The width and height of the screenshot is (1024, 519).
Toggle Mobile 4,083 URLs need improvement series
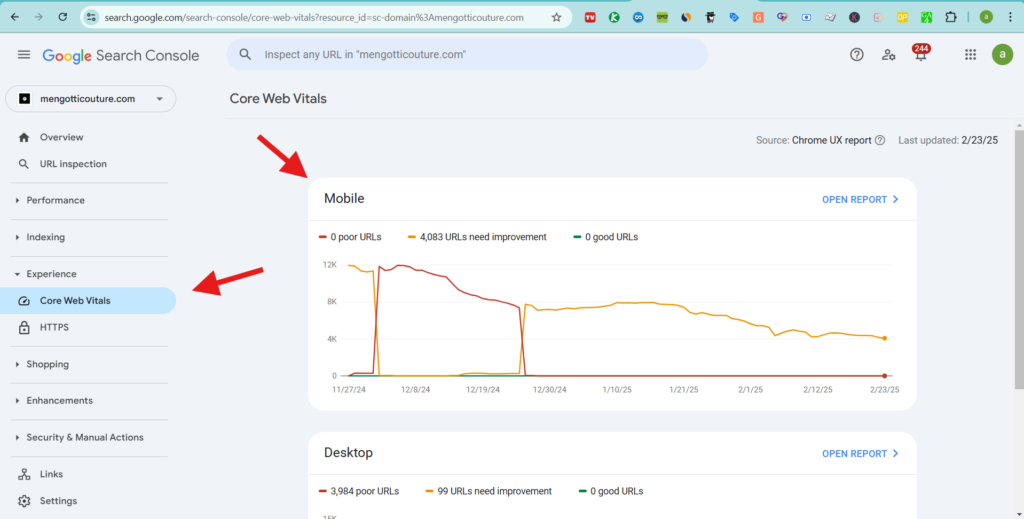(477, 237)
